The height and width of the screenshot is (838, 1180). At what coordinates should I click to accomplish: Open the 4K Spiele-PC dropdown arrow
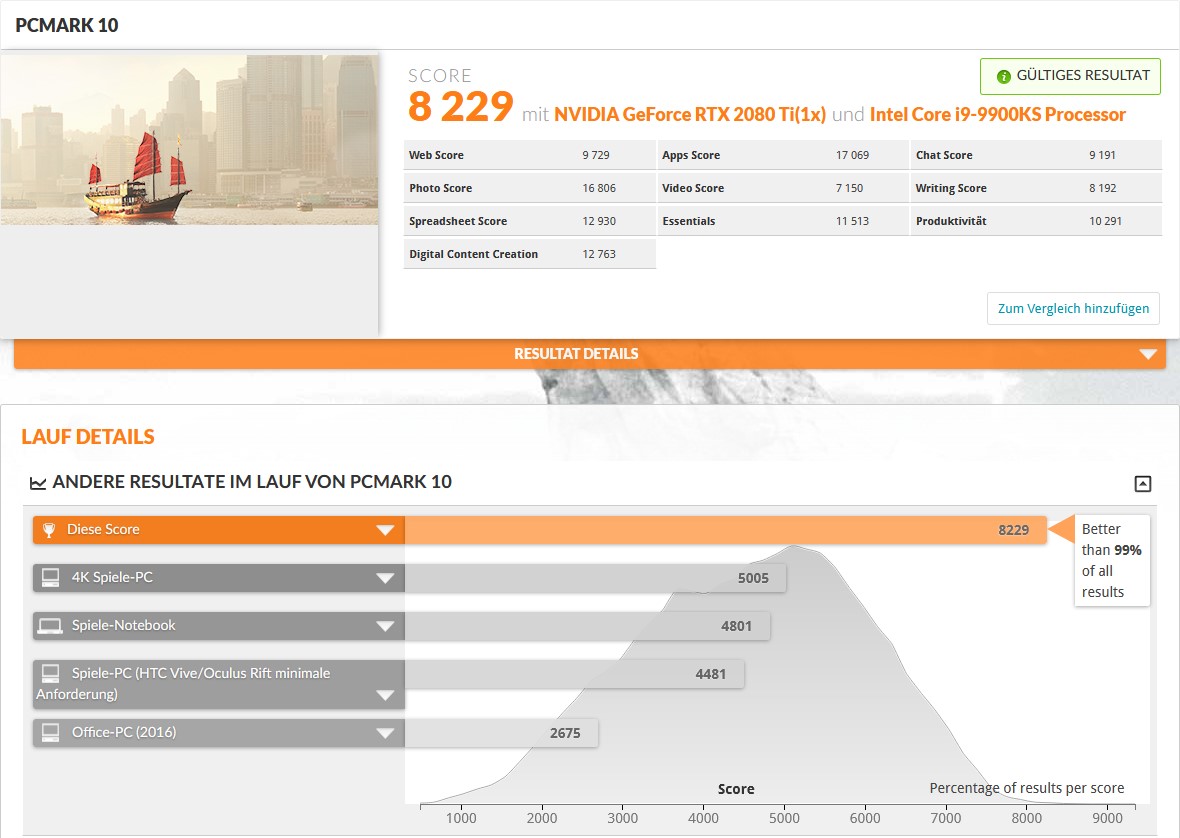pos(385,578)
